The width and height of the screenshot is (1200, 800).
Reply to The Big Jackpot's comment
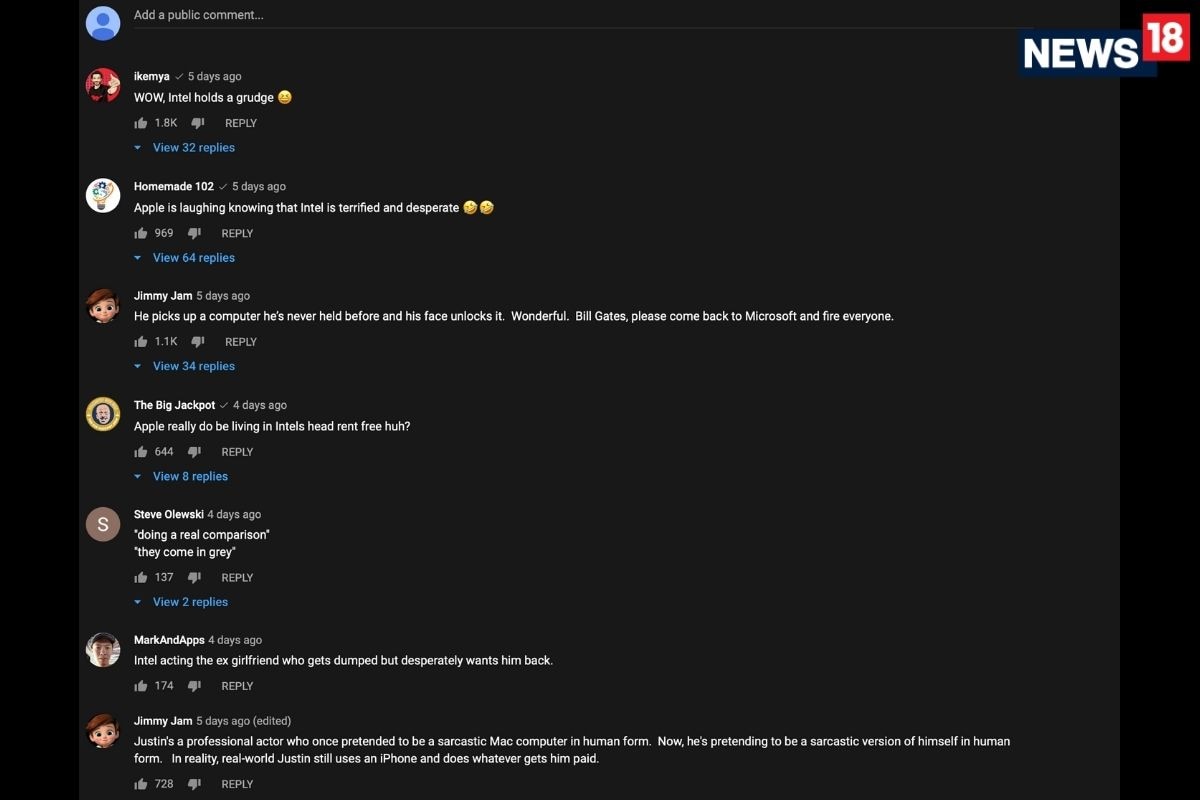(237, 452)
